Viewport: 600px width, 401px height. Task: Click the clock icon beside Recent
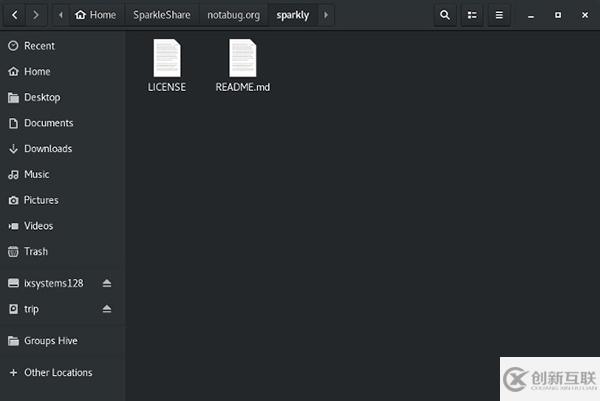click(x=13, y=46)
